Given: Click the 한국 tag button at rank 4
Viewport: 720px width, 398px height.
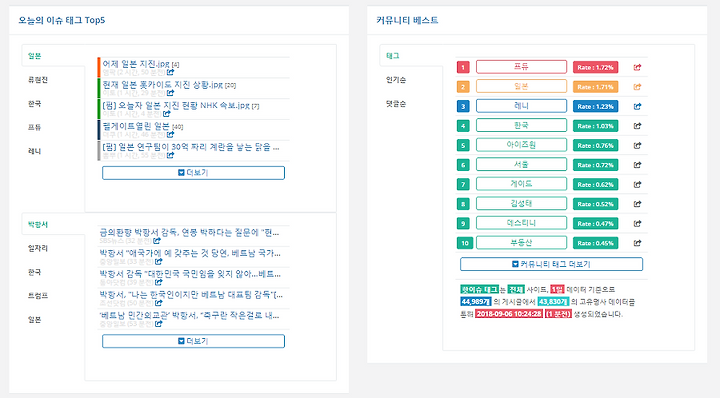Looking at the screenshot, I should tap(521, 125).
